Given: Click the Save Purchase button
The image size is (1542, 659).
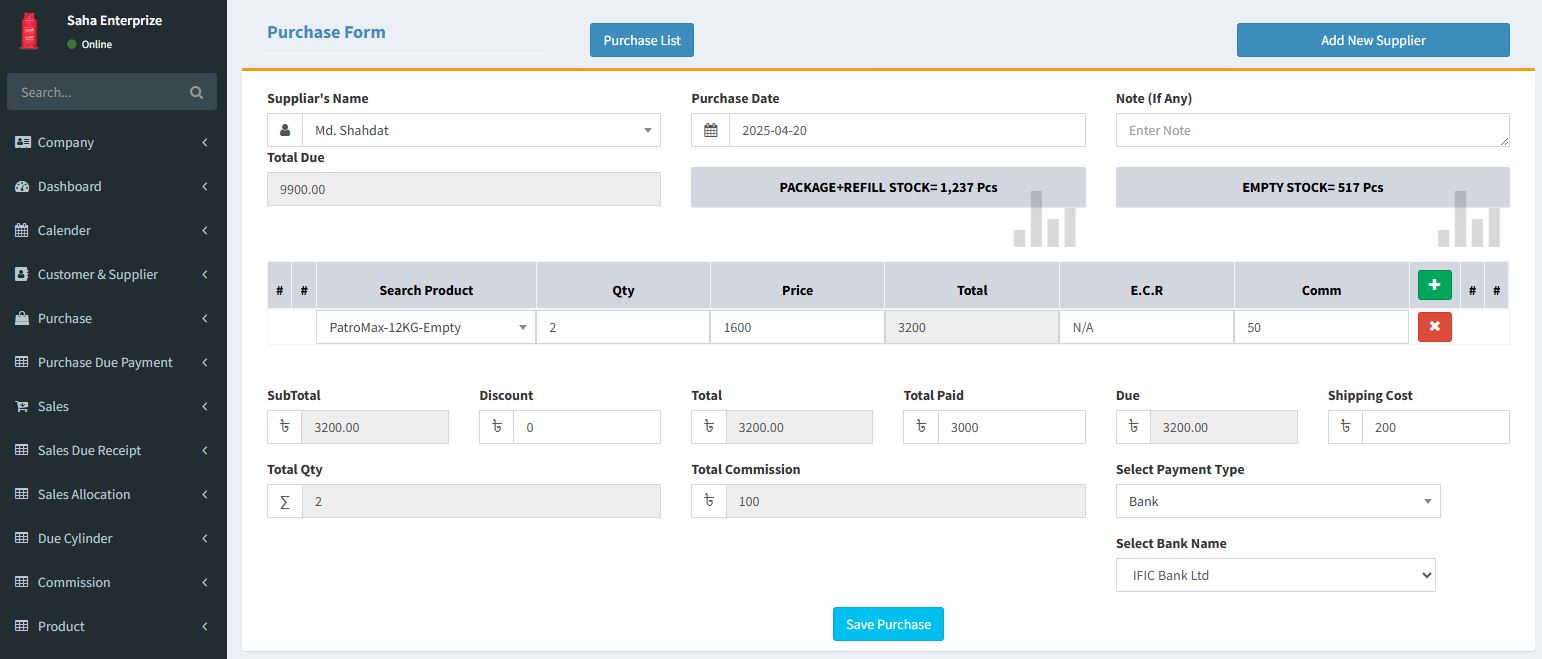Looking at the screenshot, I should click(888, 624).
